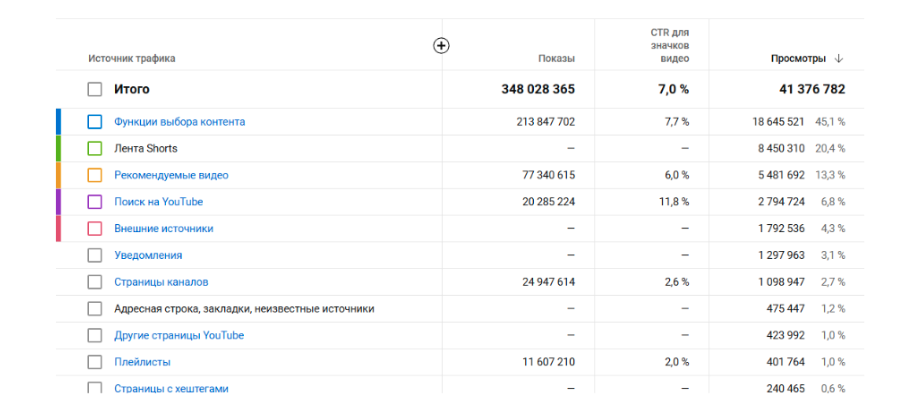916x409 pixels.
Task: Click the sort arrow next to Просмотры
Action: [x=839, y=58]
